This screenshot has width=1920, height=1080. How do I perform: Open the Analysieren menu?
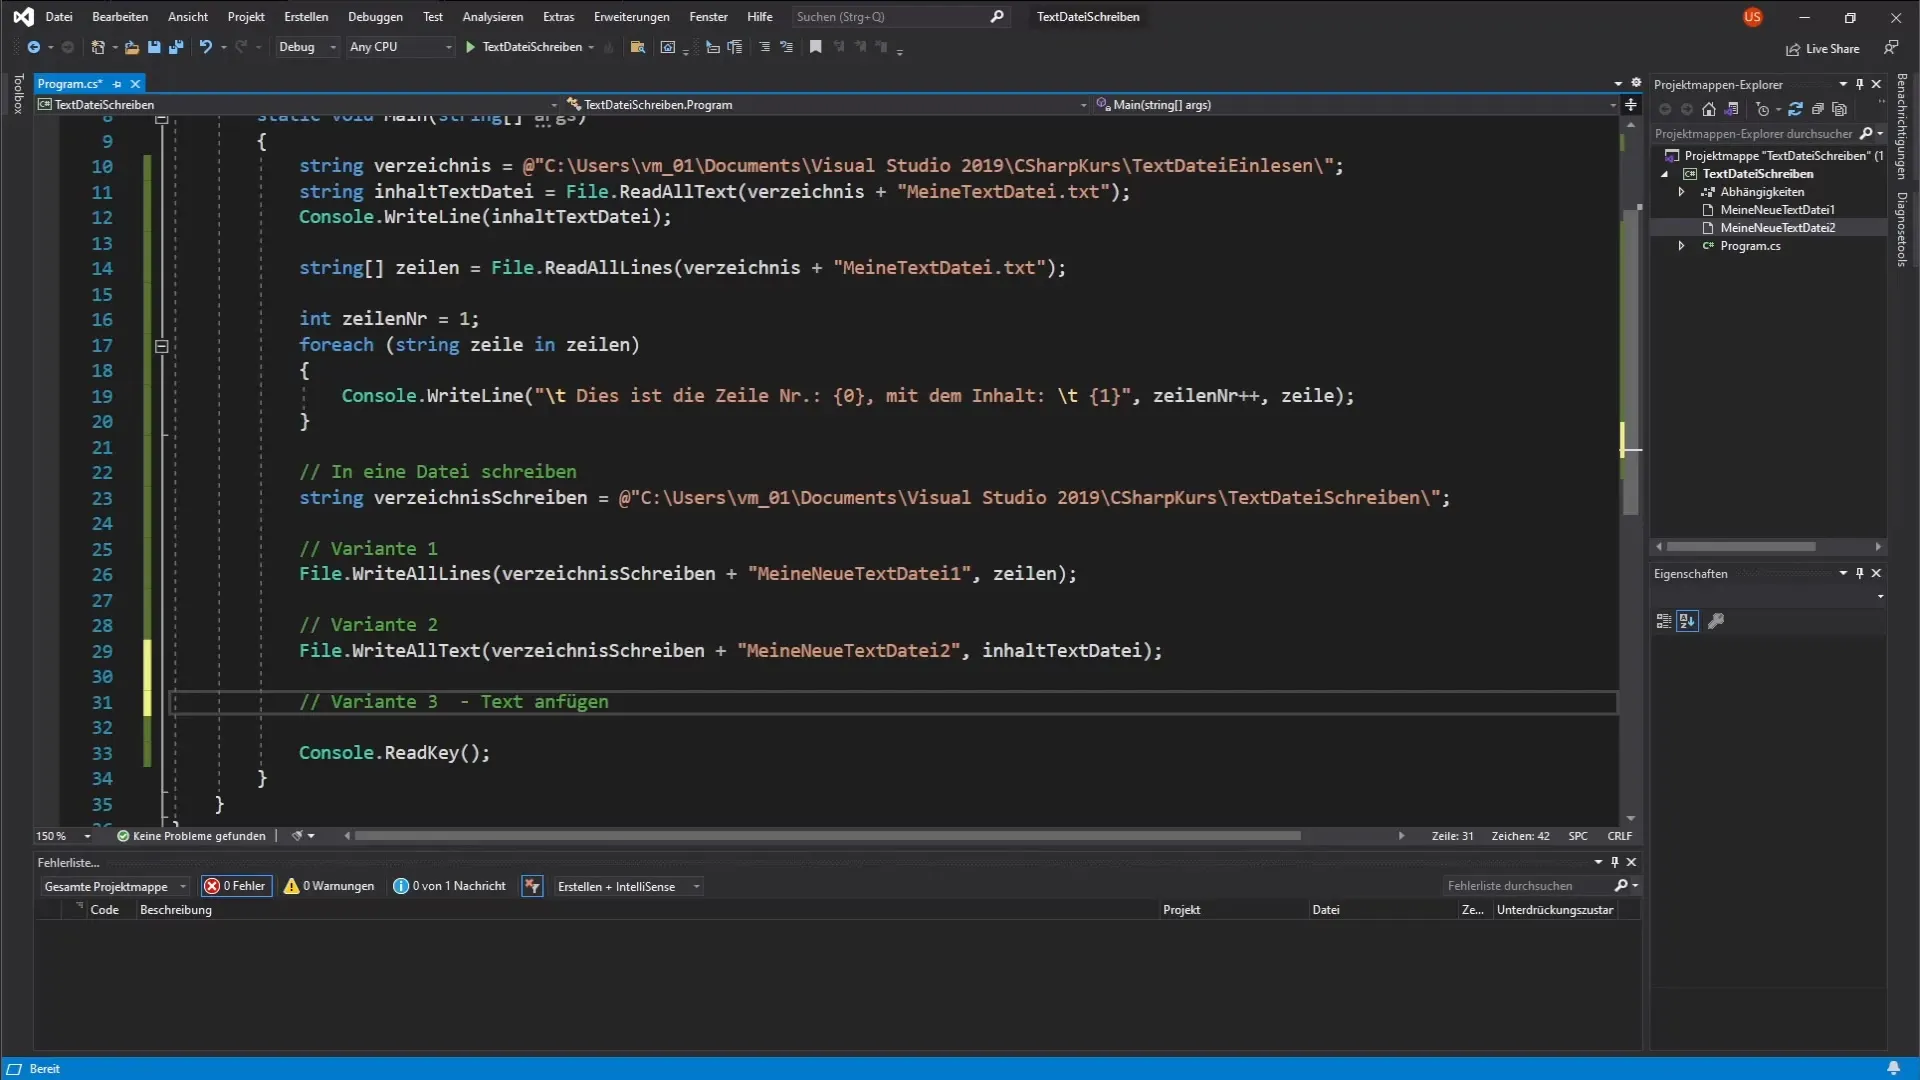point(493,17)
